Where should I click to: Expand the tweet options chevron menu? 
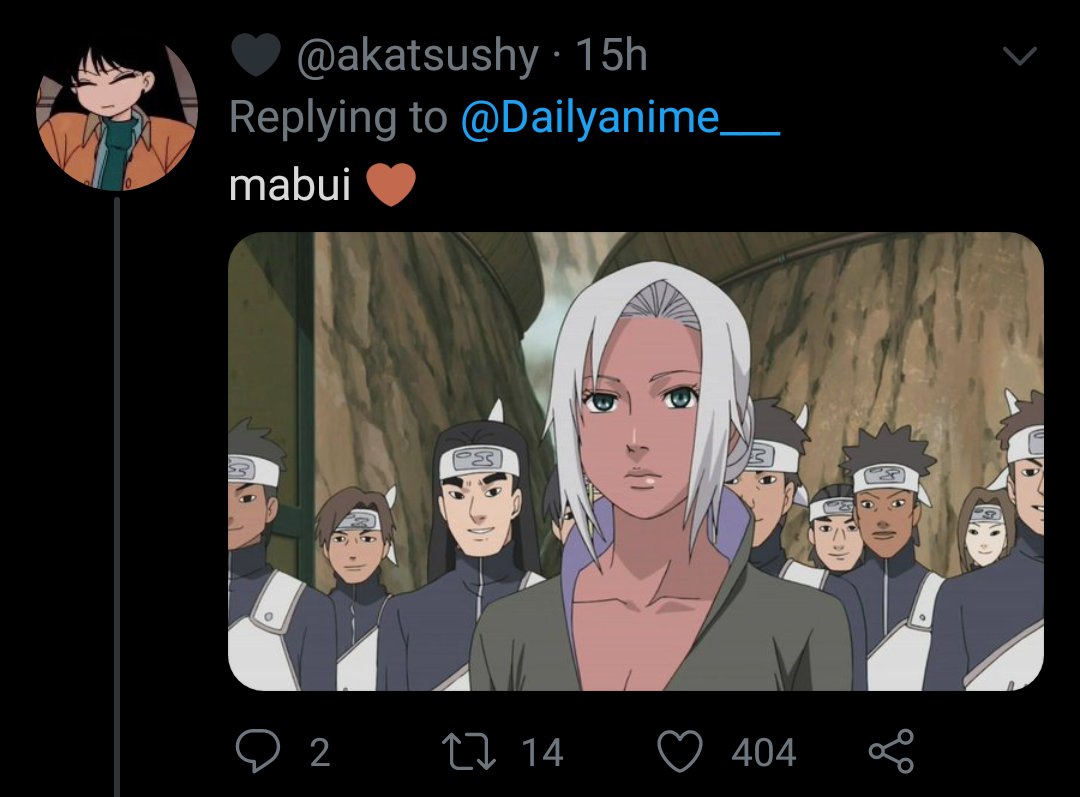click(x=1020, y=56)
